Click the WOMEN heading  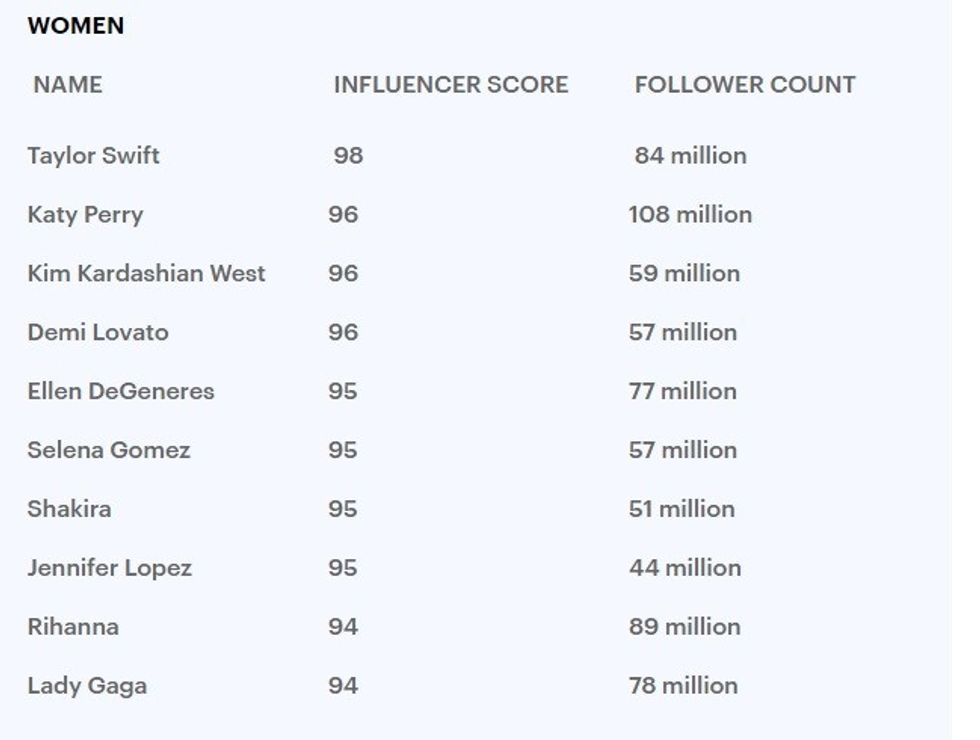pos(76,26)
